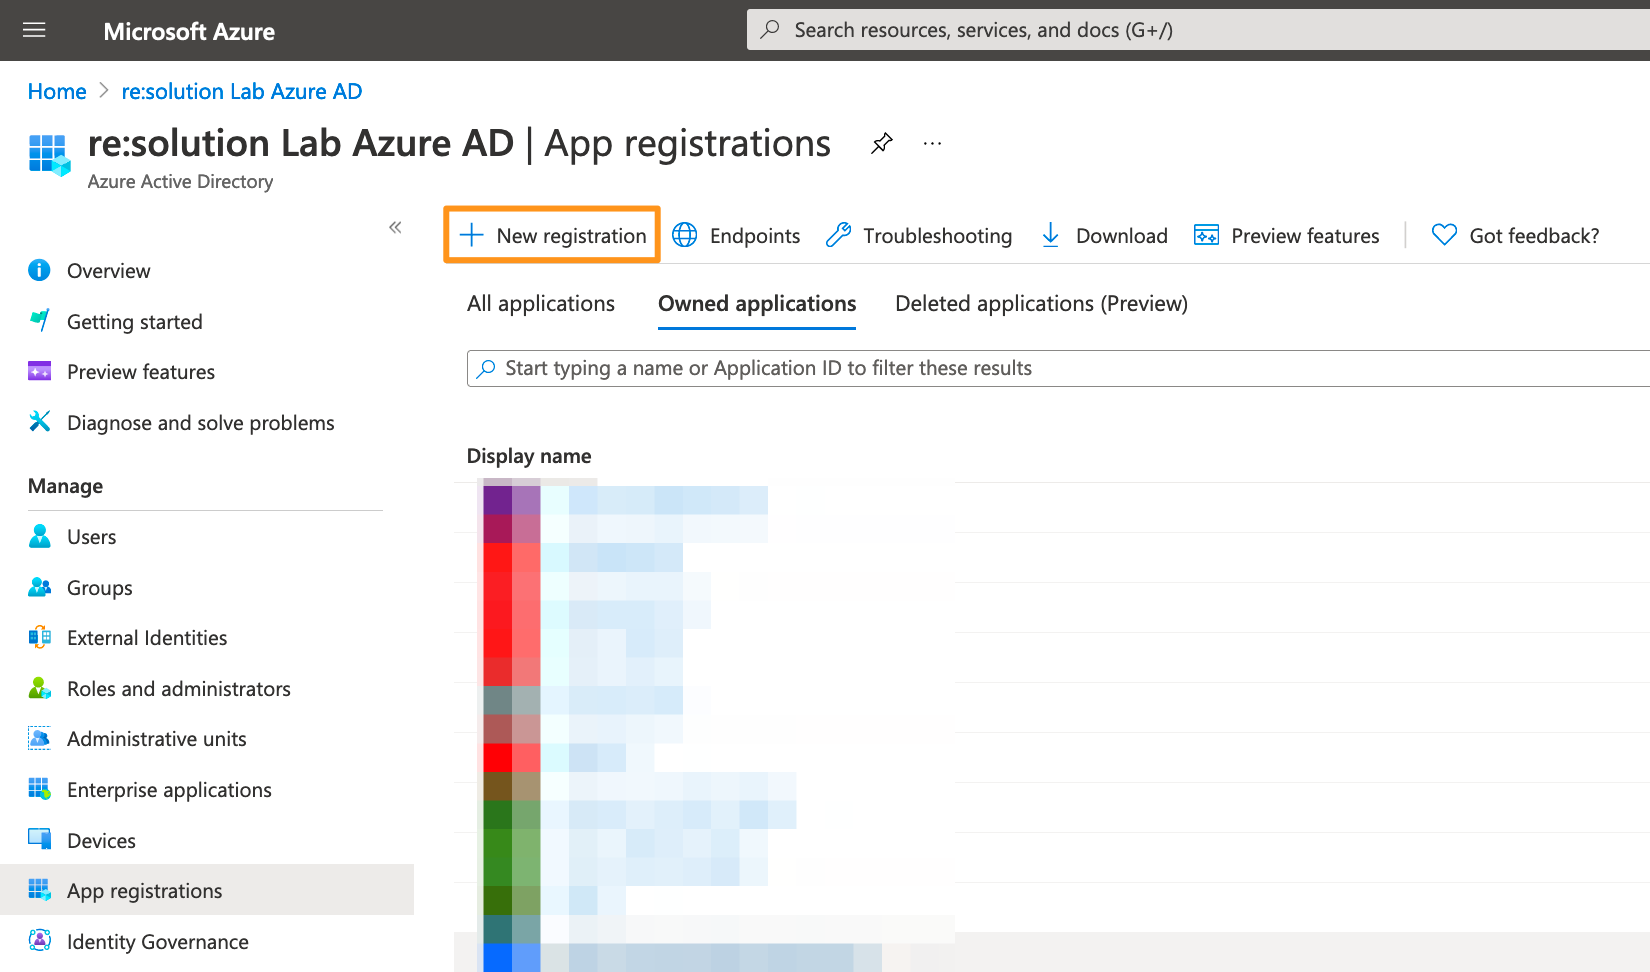The height and width of the screenshot is (972, 1650).
Task: Open the hamburger portal menu
Action: coord(34,30)
